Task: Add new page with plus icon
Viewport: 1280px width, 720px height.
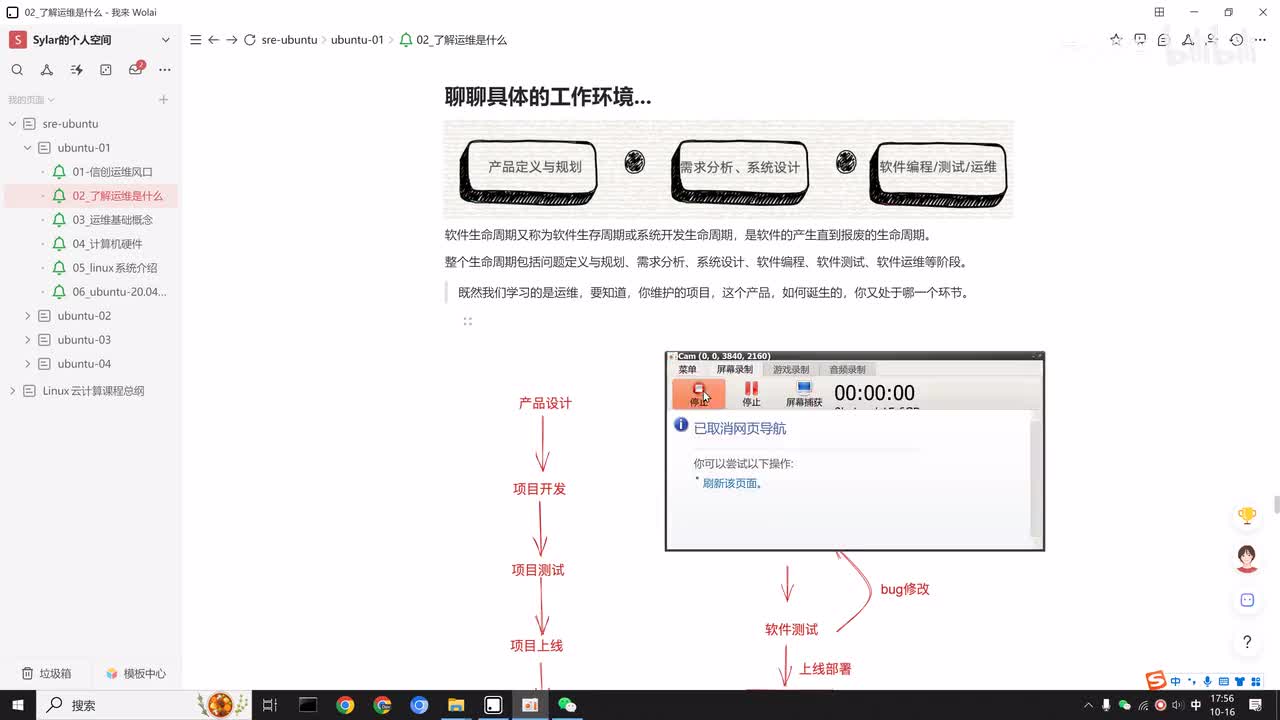Action: coord(163,100)
